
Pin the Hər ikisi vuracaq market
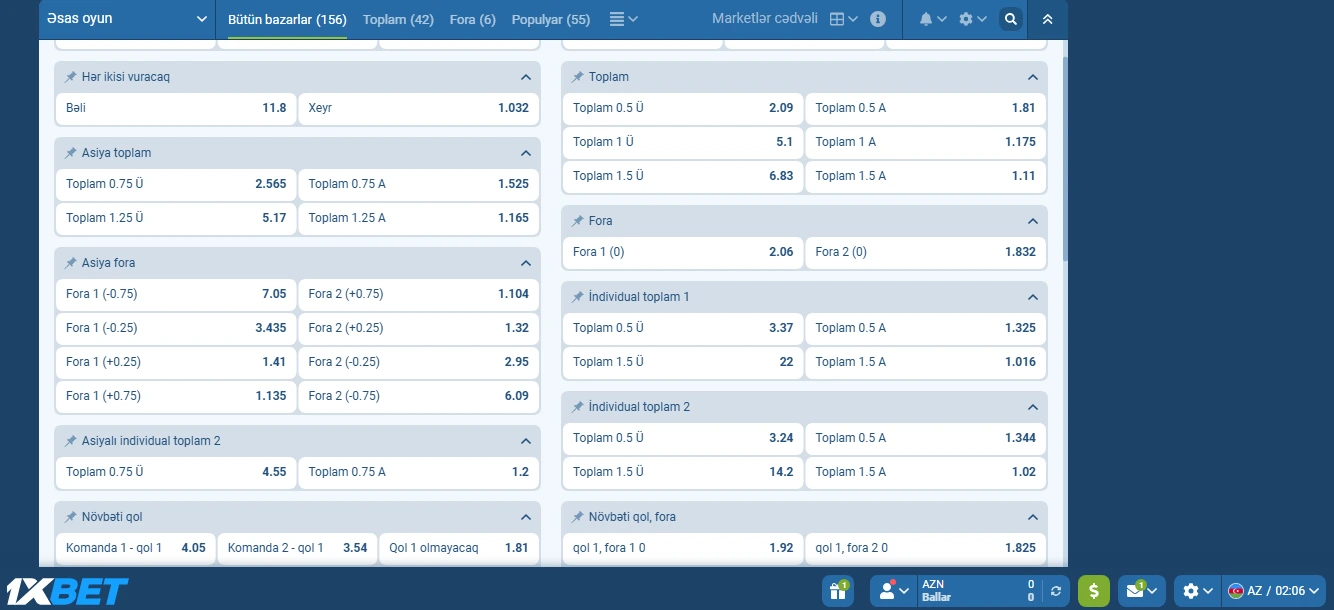[71, 77]
